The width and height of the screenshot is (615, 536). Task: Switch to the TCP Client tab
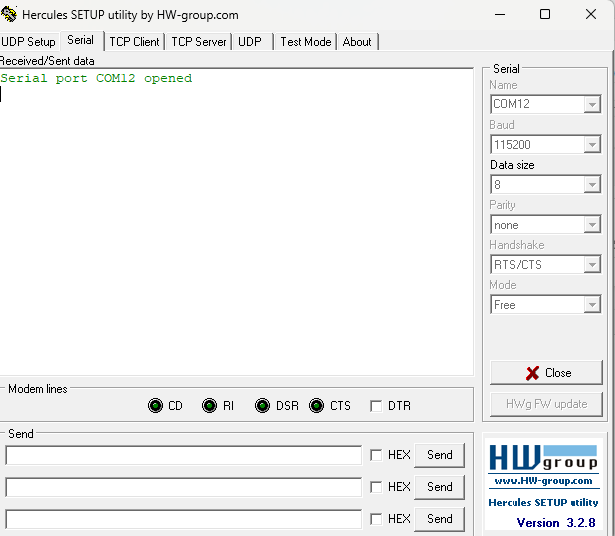click(134, 42)
